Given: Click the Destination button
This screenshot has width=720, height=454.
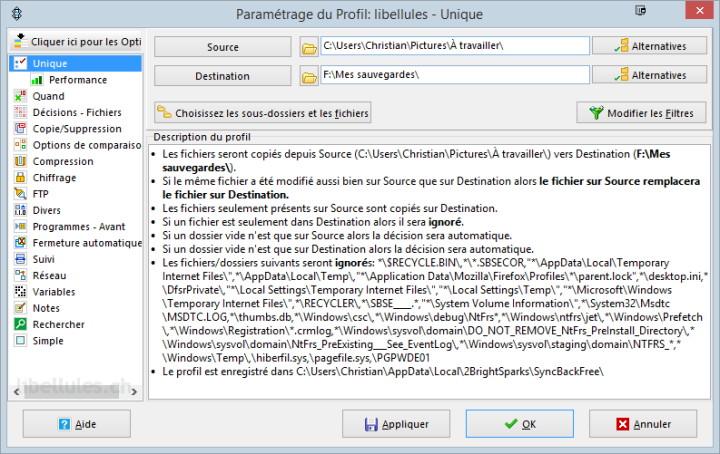Looking at the screenshot, I should click(x=223, y=76).
